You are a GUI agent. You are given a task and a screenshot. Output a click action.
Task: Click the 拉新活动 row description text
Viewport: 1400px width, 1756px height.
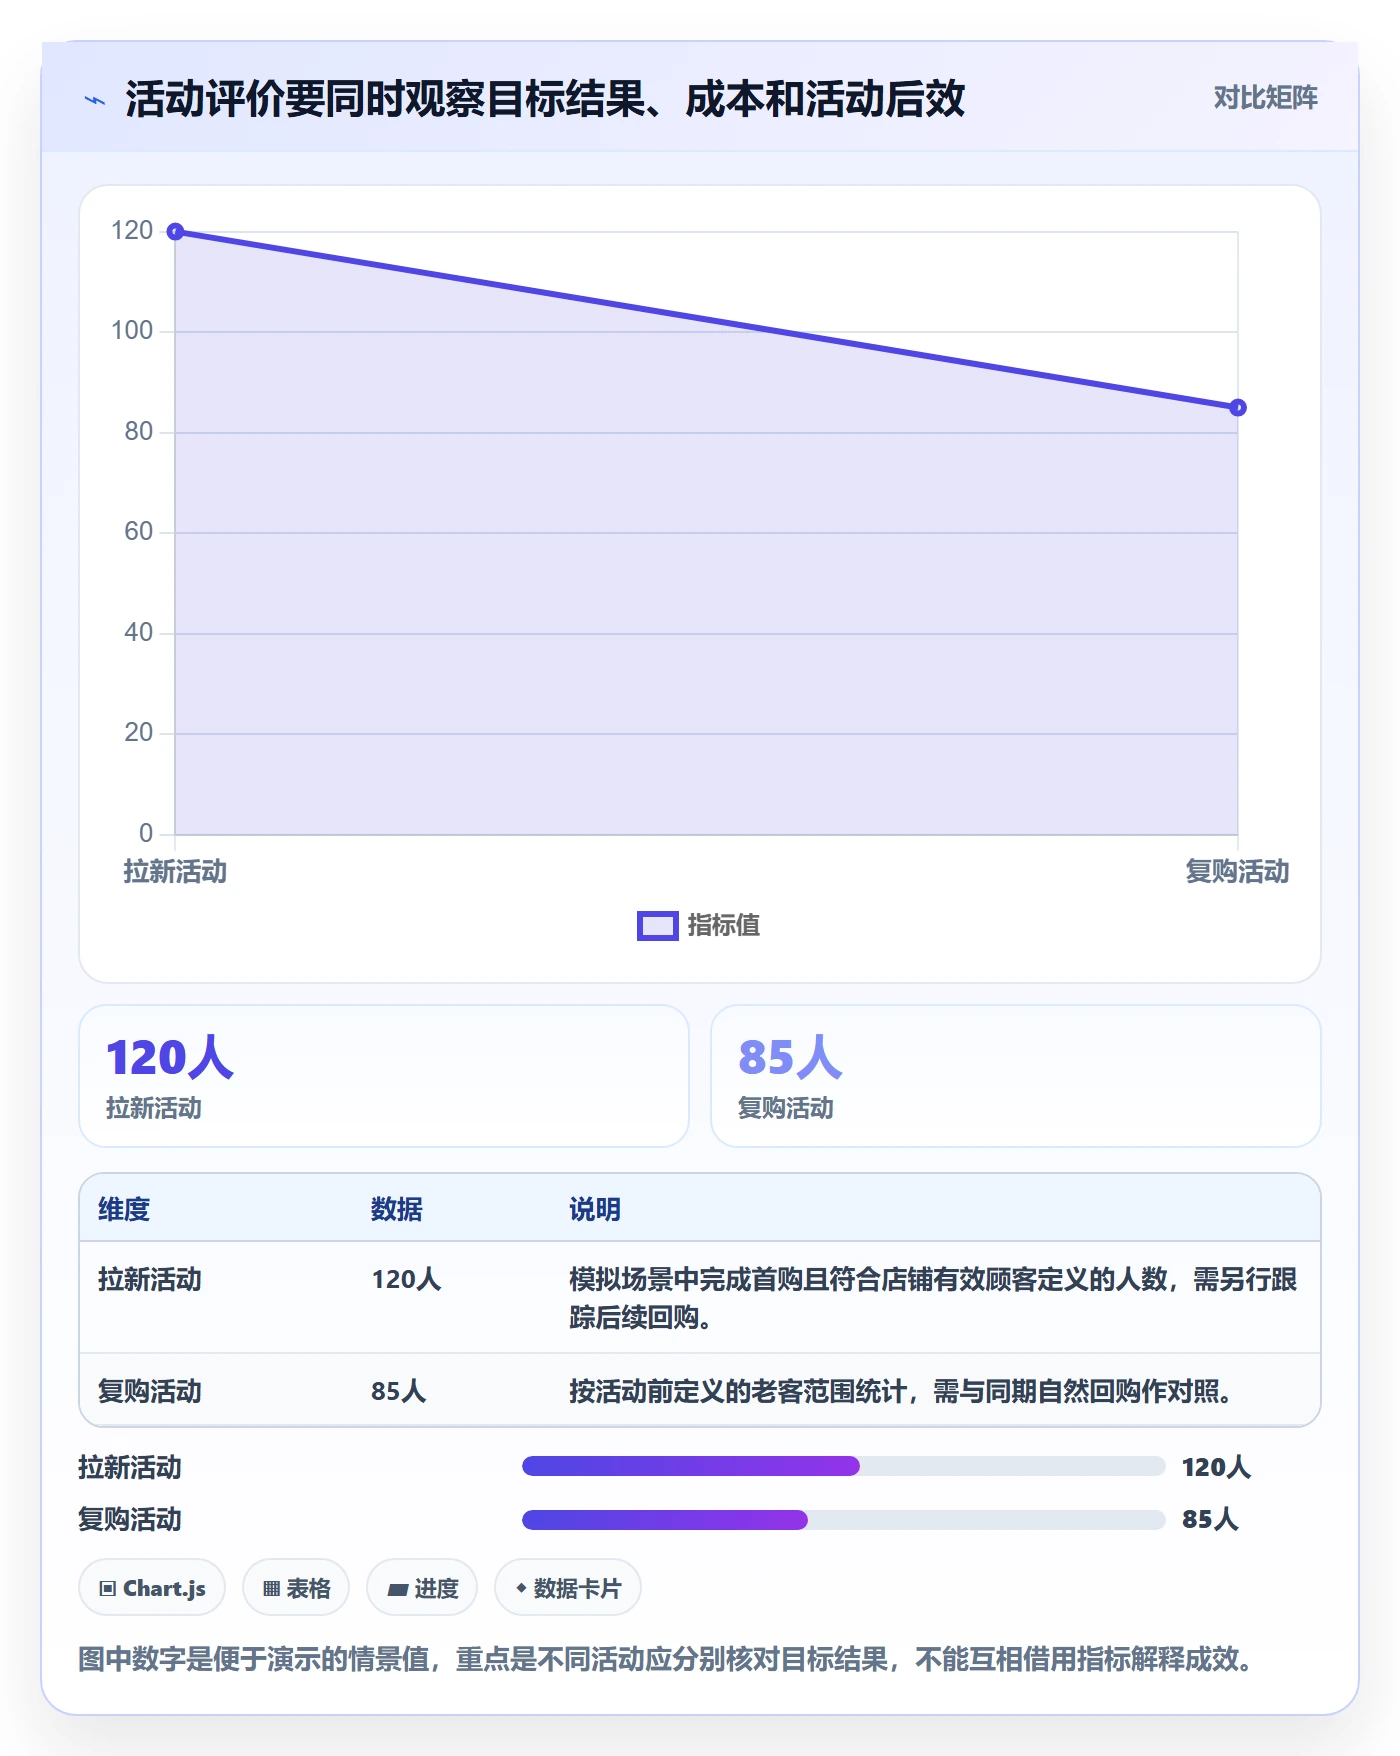[x=933, y=1298]
